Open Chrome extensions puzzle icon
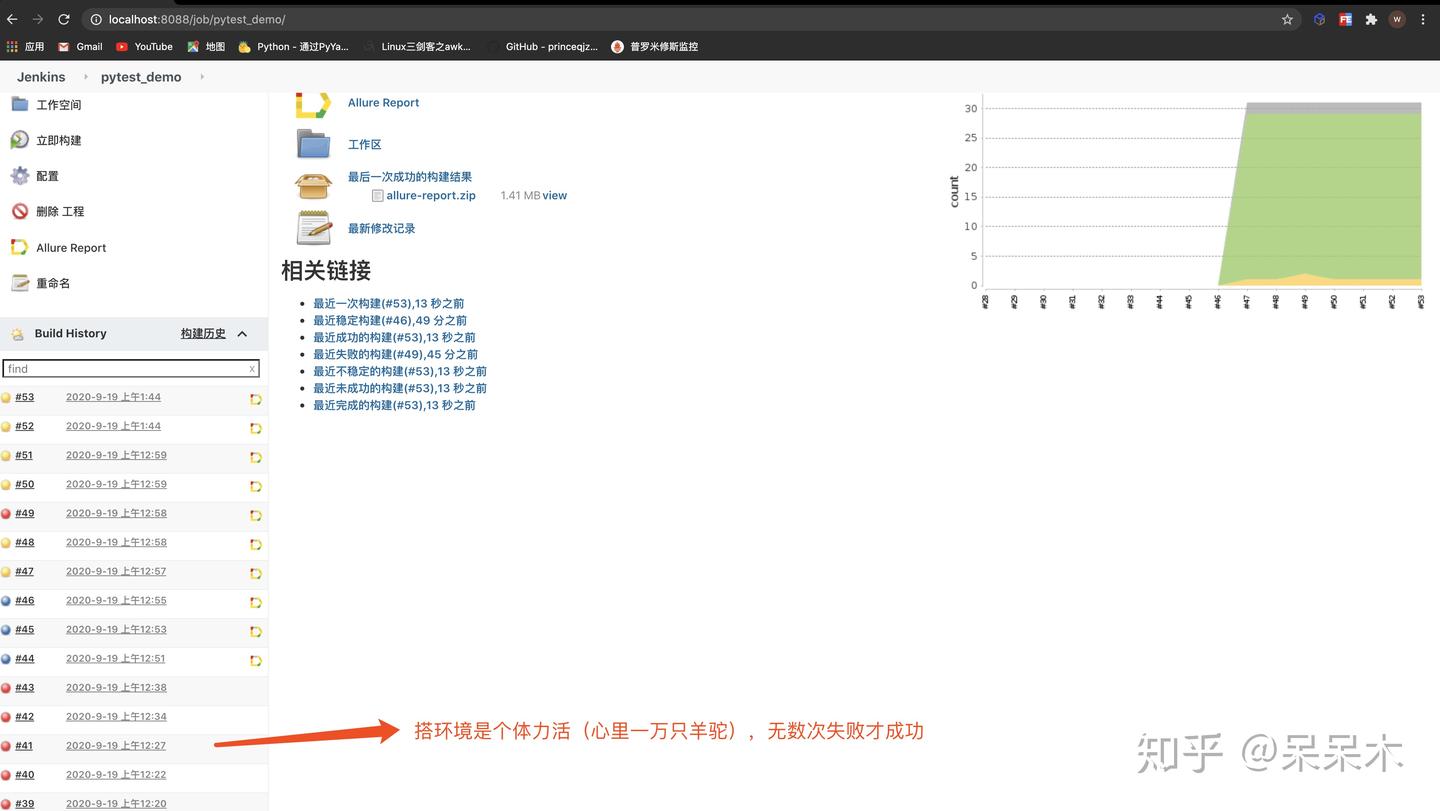 tap(1371, 19)
